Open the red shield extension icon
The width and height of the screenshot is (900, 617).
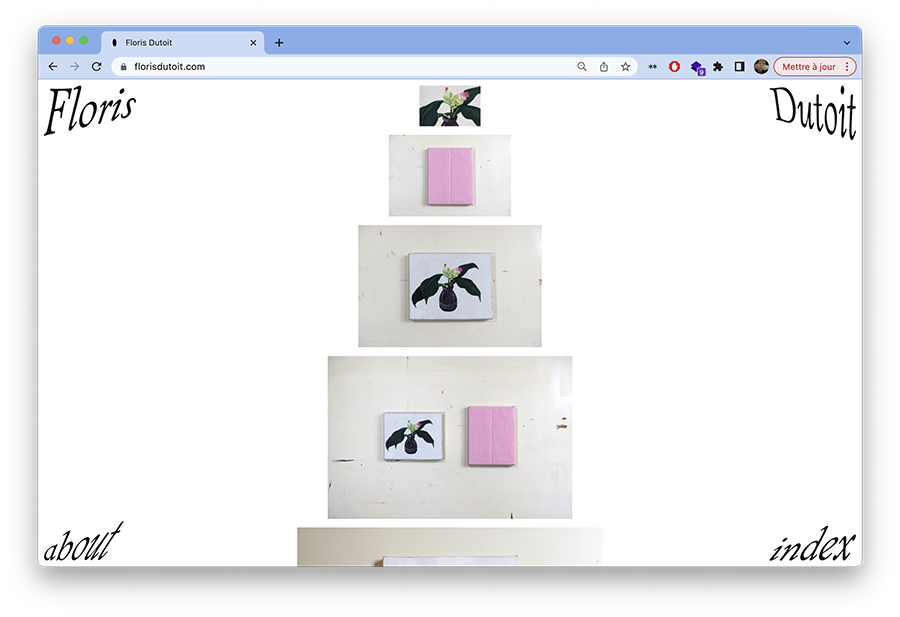point(674,67)
